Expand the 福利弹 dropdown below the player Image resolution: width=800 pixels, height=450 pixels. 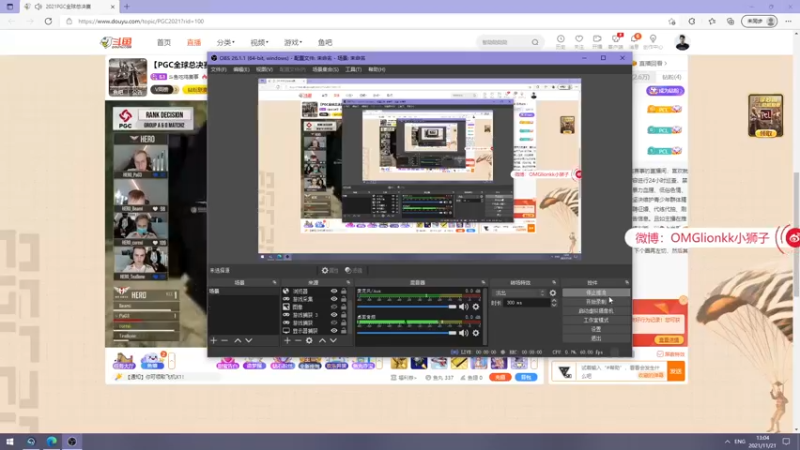[404, 378]
